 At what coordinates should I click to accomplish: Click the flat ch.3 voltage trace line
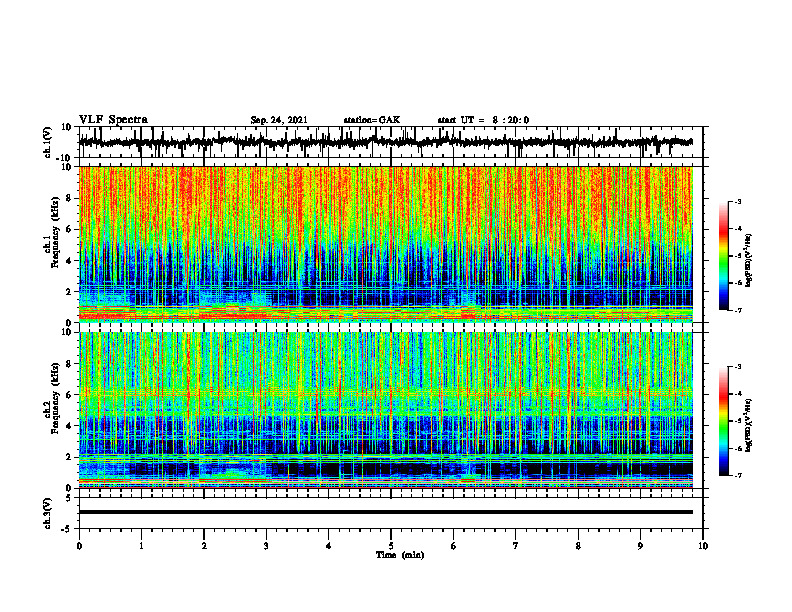pos(386,512)
